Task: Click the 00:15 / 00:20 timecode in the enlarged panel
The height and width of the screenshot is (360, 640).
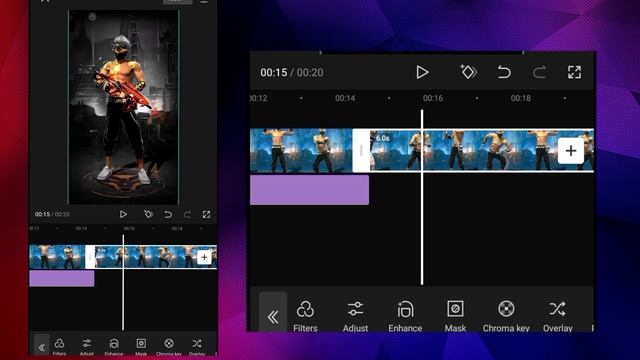Action: tap(292, 73)
